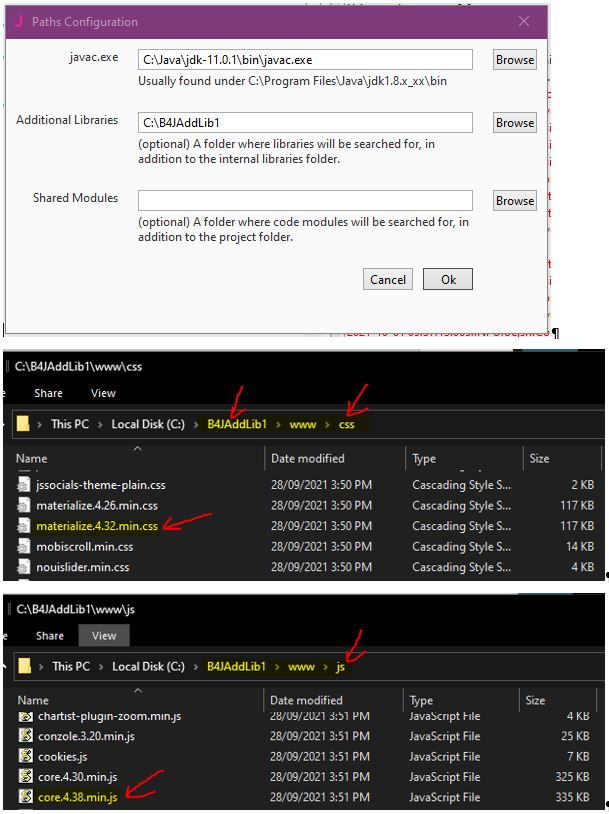Expand the chevron after B4JAddLib1 in the css window
The width and height of the screenshot is (609, 814).
(278, 425)
